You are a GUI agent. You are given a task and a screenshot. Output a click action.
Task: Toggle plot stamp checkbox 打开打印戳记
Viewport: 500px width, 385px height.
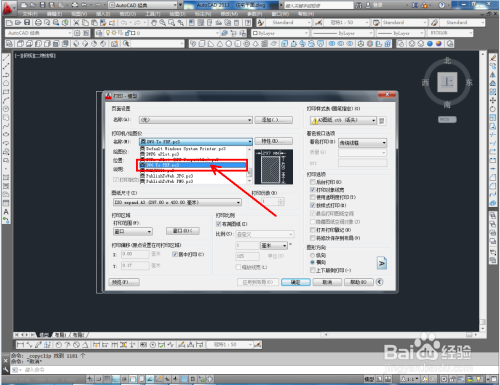click(313, 230)
